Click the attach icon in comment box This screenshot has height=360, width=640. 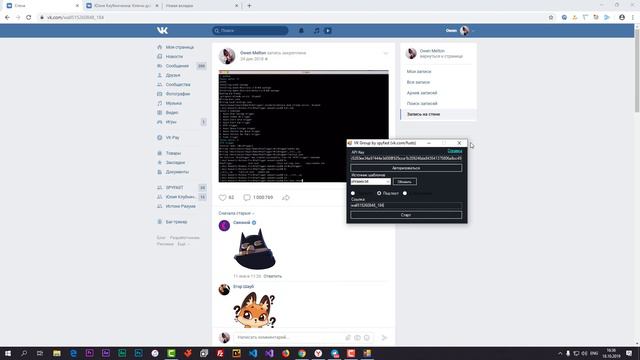(x=348, y=338)
